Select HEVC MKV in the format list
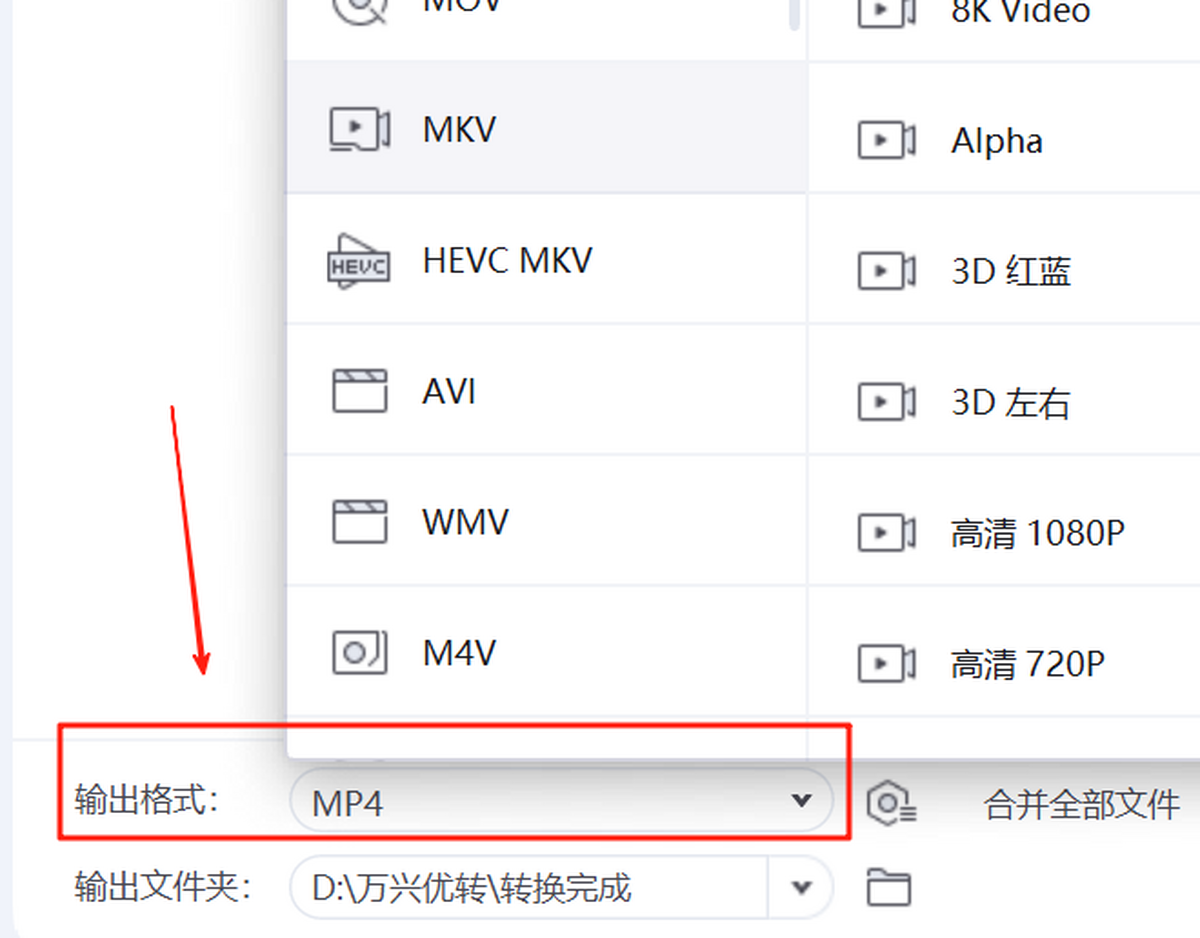 [547, 259]
